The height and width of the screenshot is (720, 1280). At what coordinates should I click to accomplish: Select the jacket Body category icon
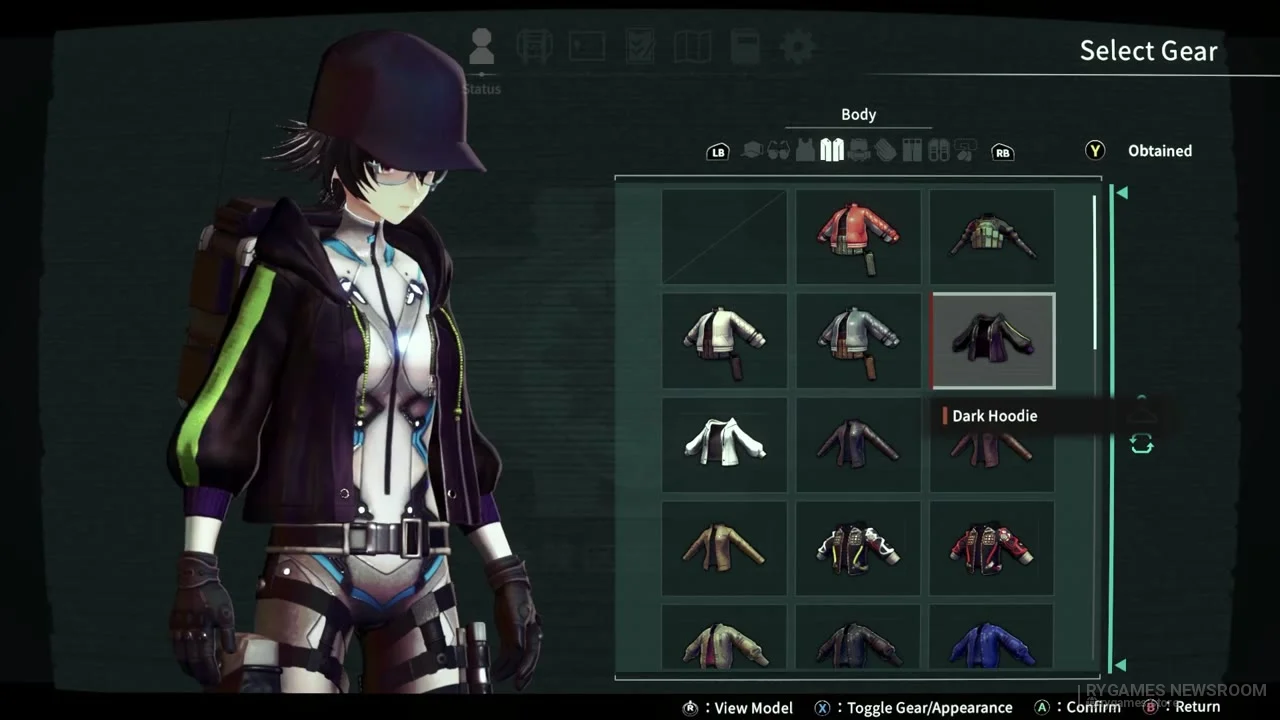(832, 150)
